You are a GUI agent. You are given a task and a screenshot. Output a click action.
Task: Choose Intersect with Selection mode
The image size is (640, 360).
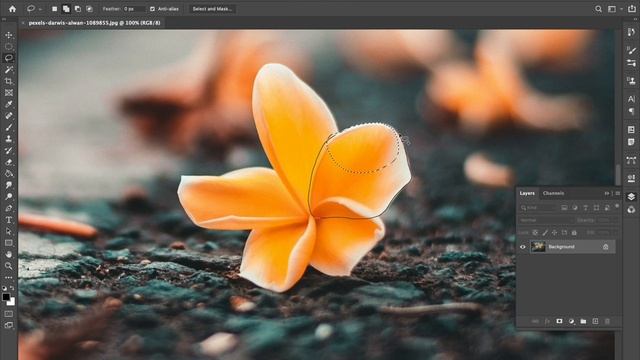coord(89,9)
